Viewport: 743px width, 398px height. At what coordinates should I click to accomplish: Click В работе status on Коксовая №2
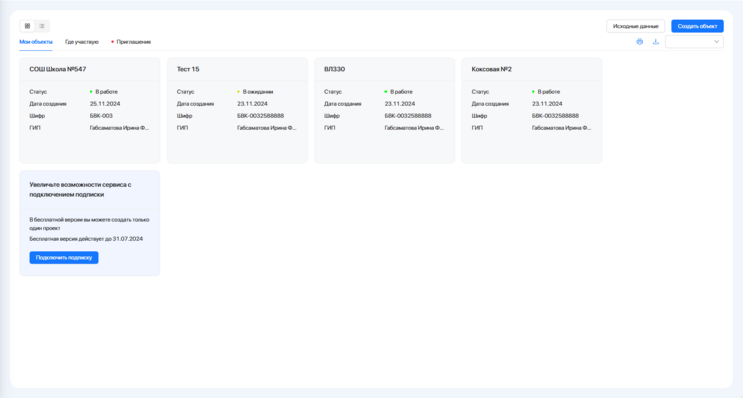(x=546, y=91)
